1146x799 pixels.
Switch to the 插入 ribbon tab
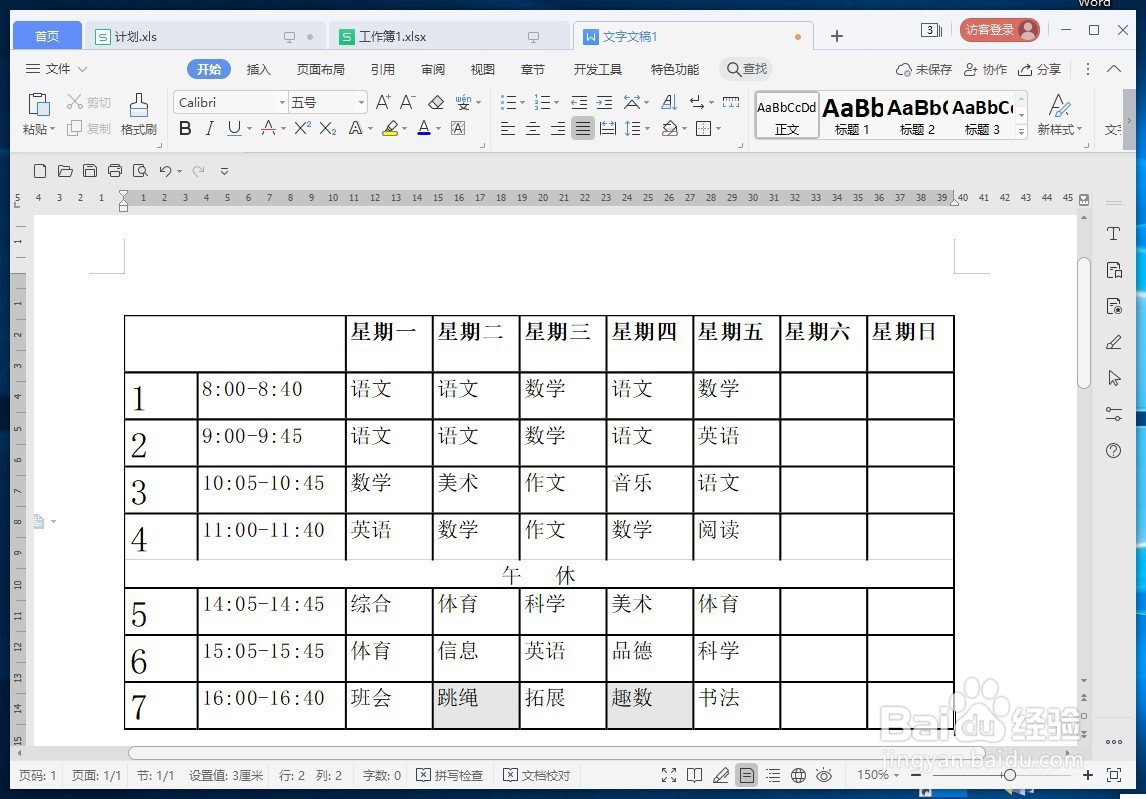click(x=259, y=69)
